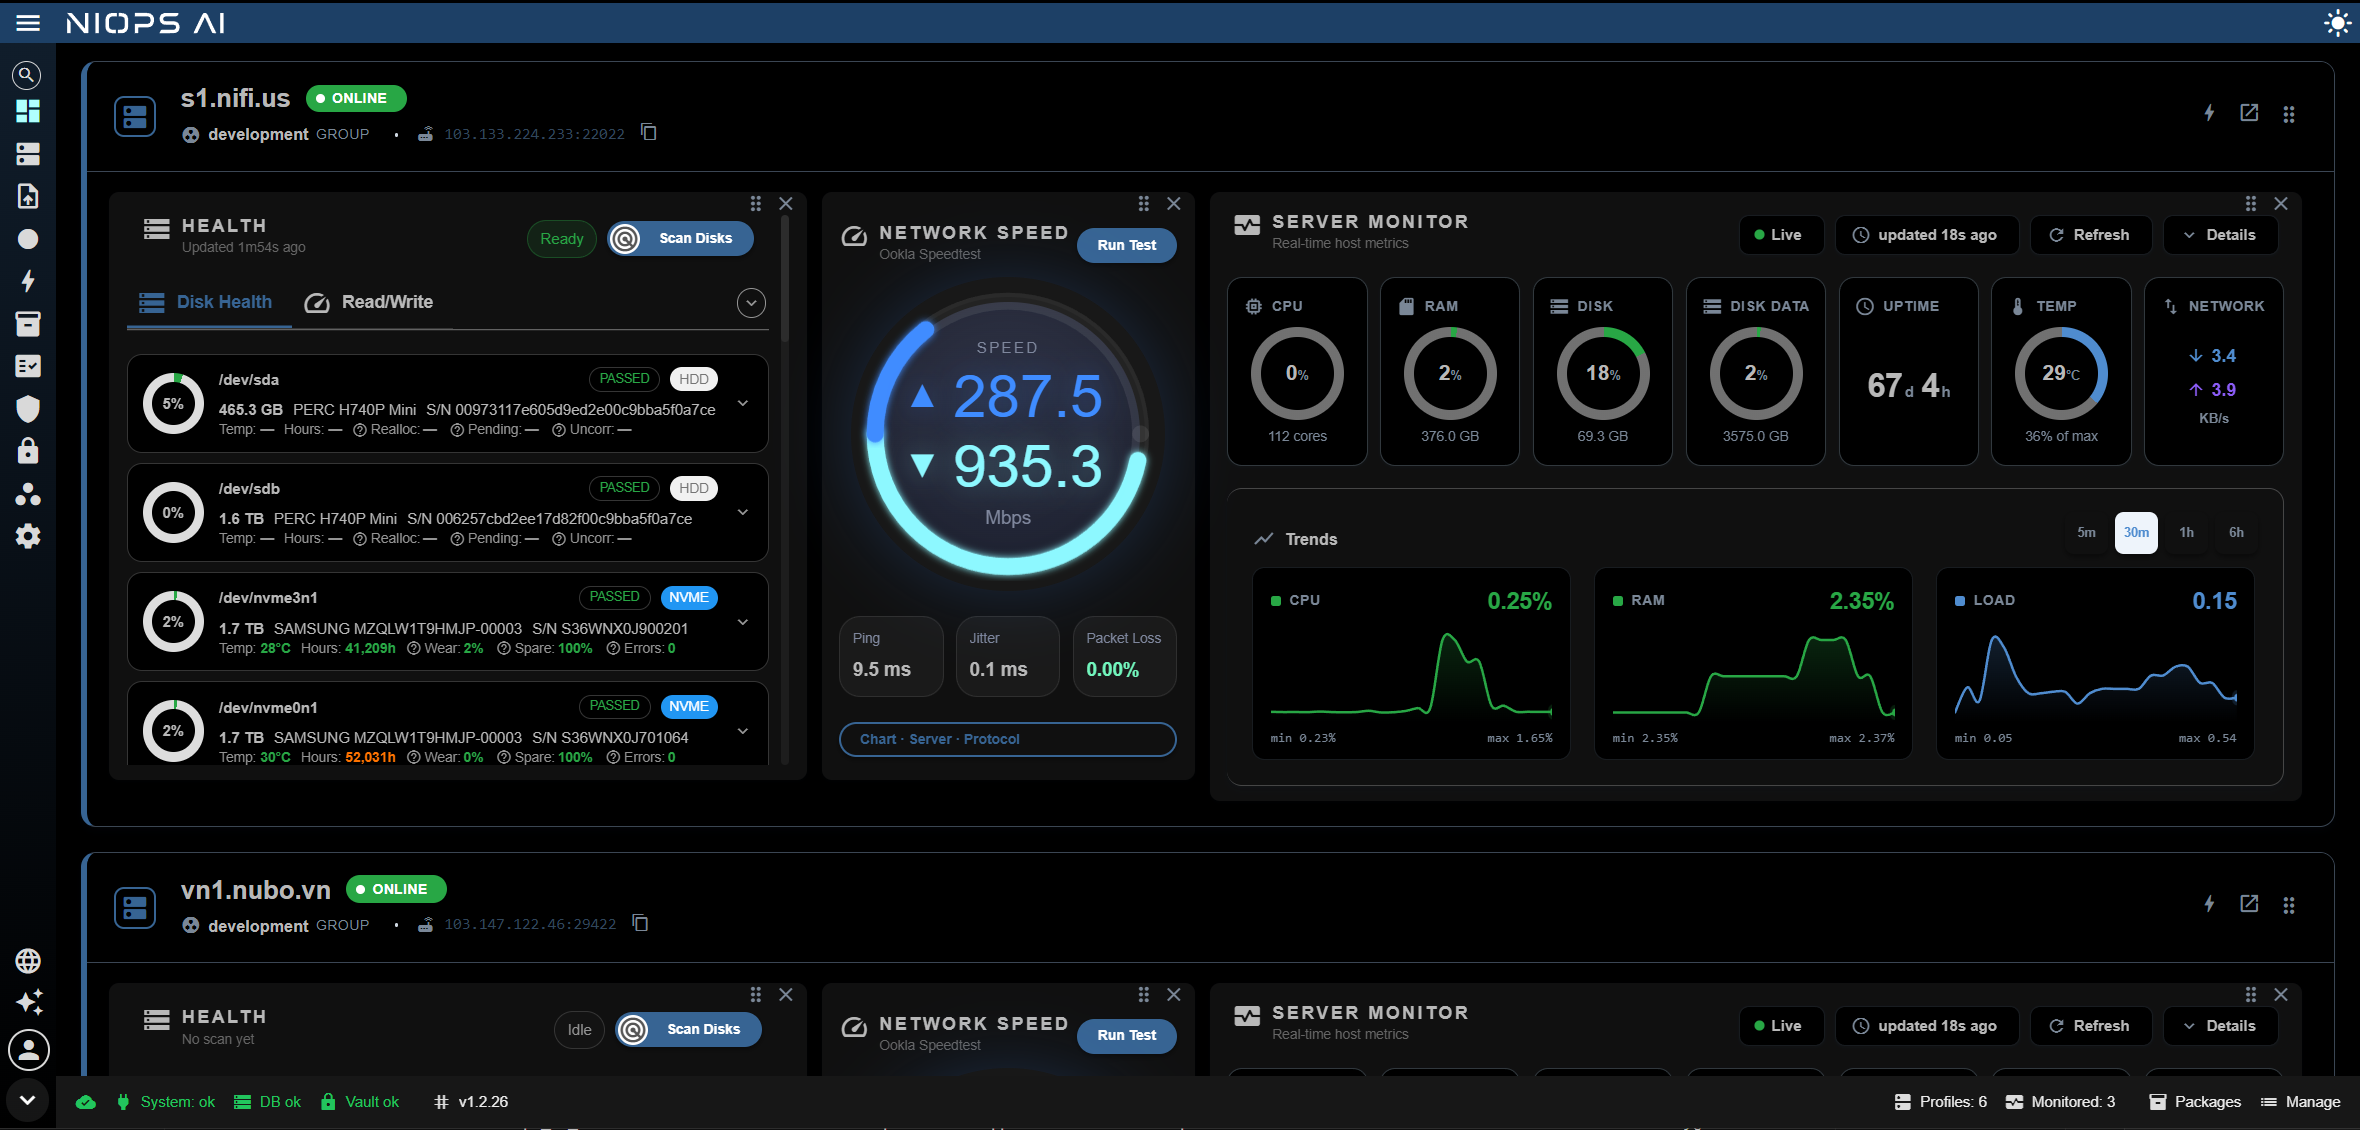The width and height of the screenshot is (2360, 1130).
Task: Select the 30m trends range
Action: (2136, 533)
